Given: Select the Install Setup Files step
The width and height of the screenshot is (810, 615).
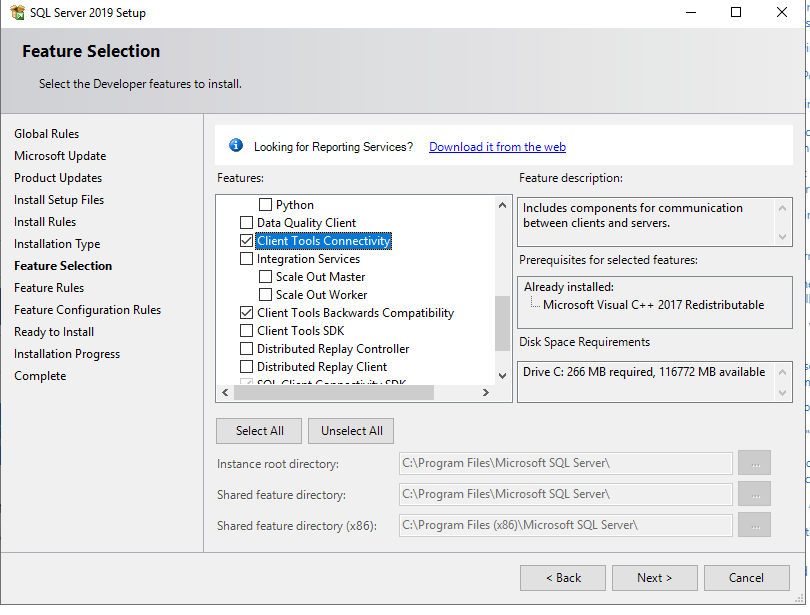Looking at the screenshot, I should coord(59,200).
